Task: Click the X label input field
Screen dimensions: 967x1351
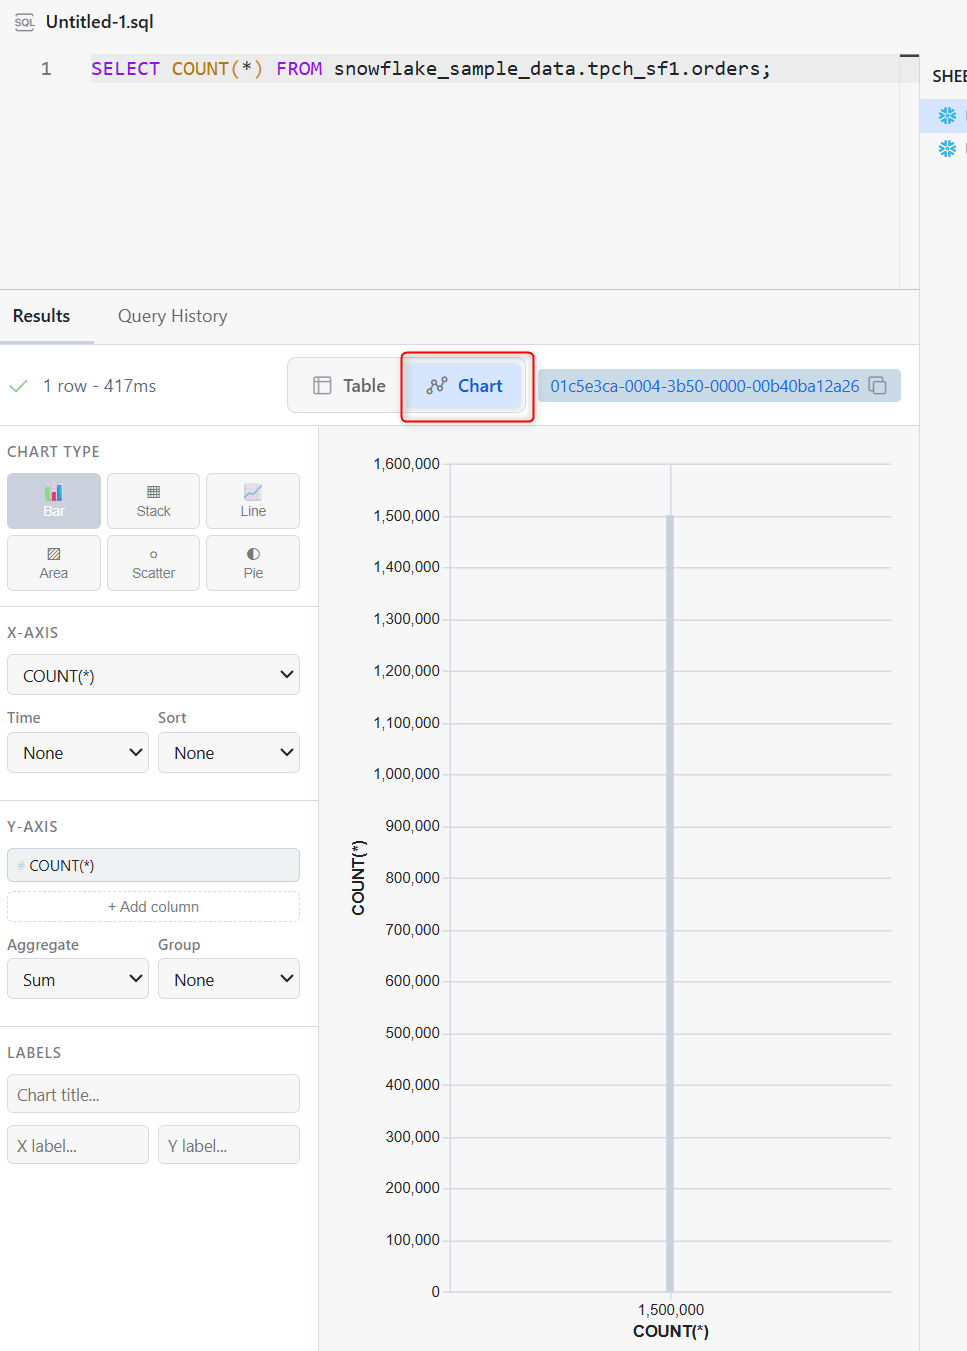Action: [78, 1145]
